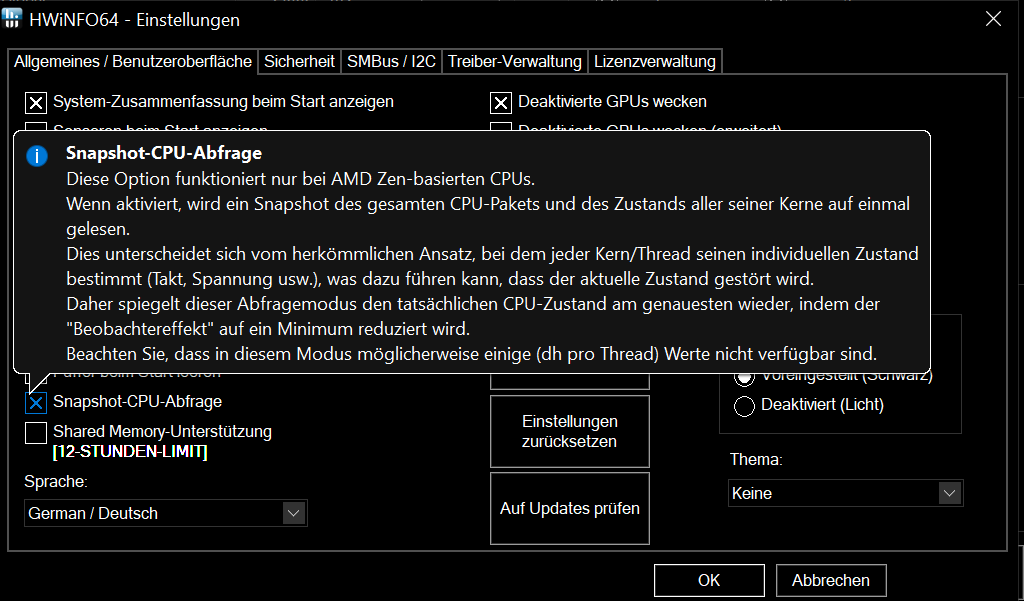Close the Einstellungen window

993,19
